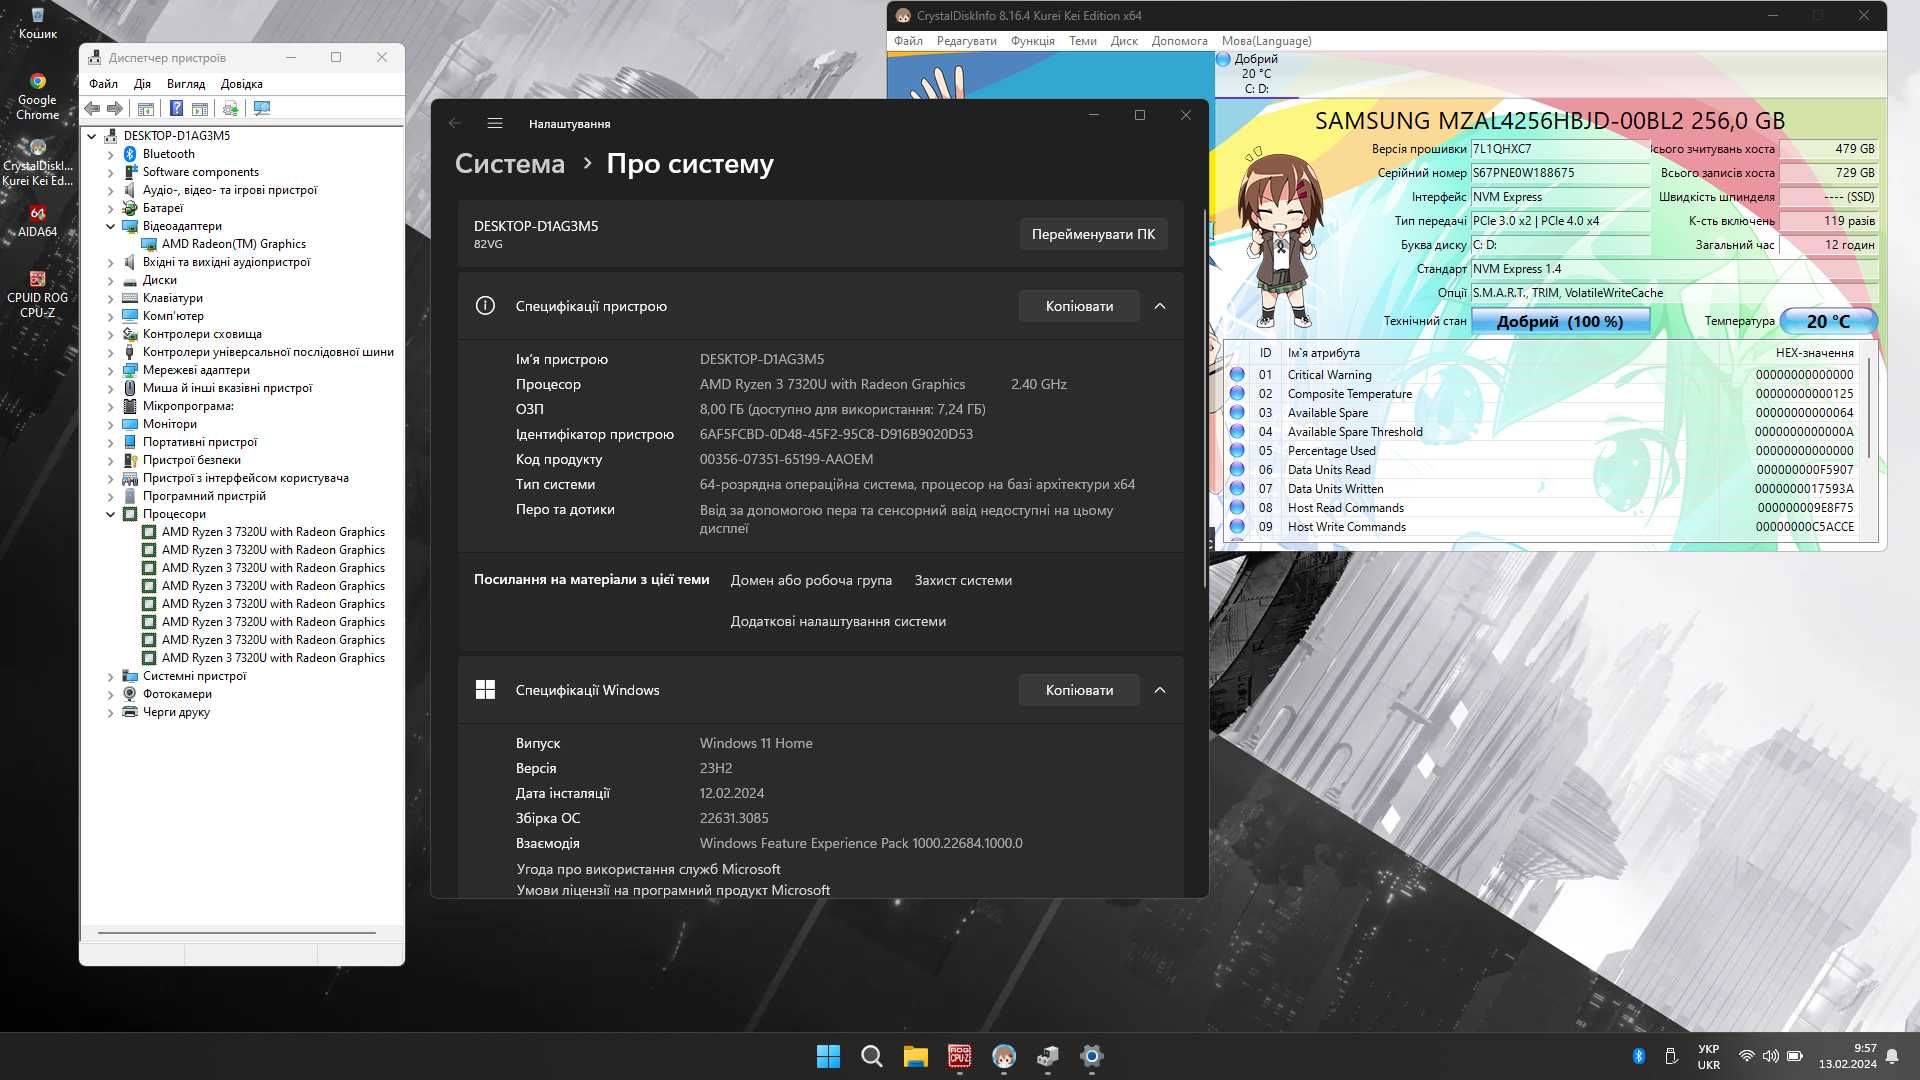Click the back arrow in Settings window

(455, 123)
